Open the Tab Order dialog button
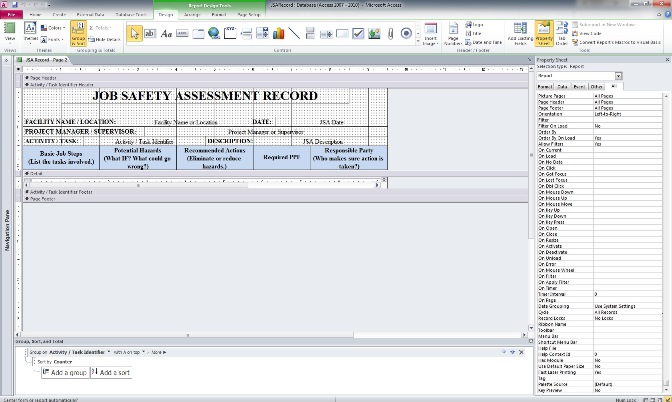The image size is (672, 402). (561, 33)
